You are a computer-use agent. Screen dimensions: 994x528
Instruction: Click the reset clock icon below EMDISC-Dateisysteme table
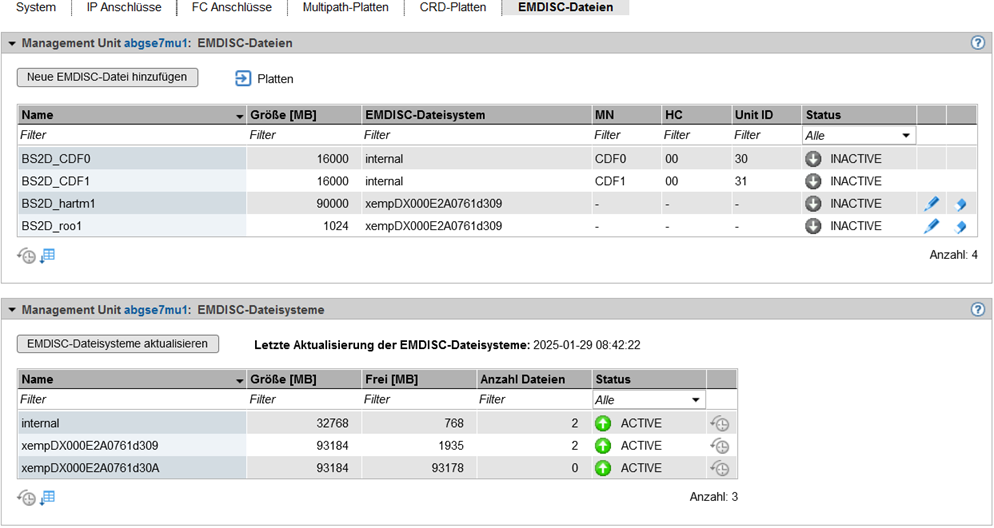[27, 498]
